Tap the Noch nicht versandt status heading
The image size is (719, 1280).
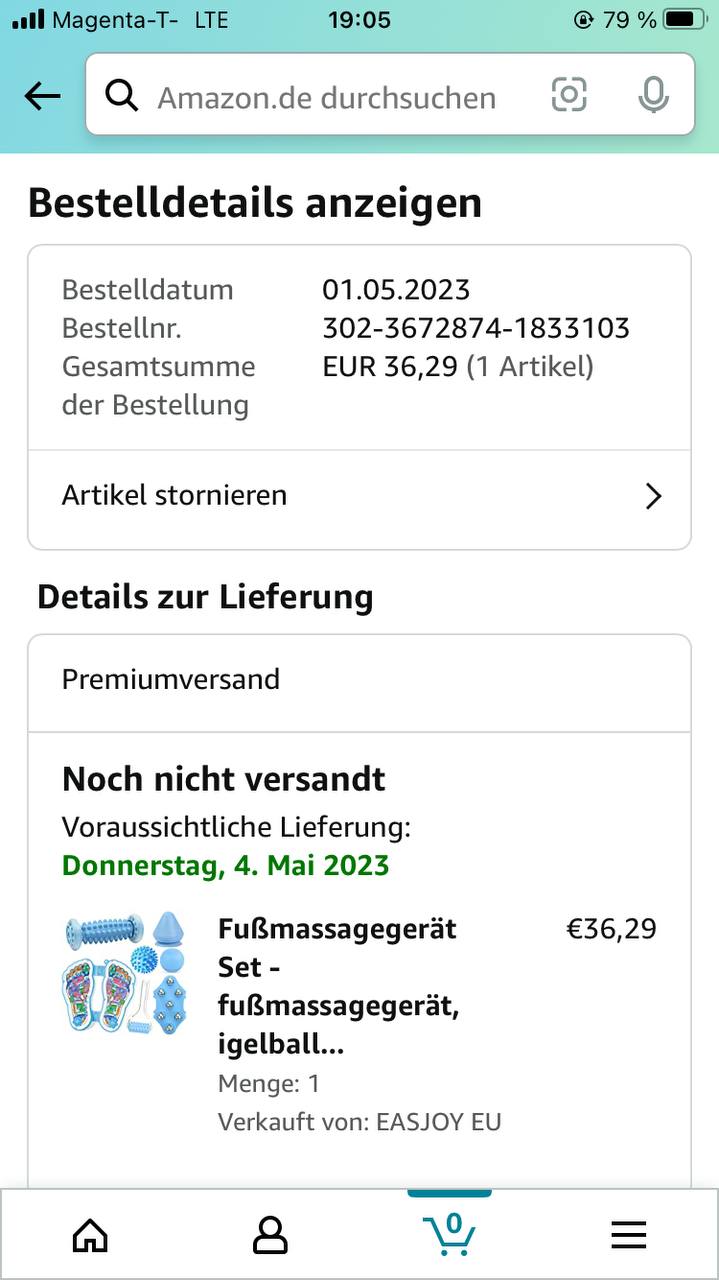point(224,779)
